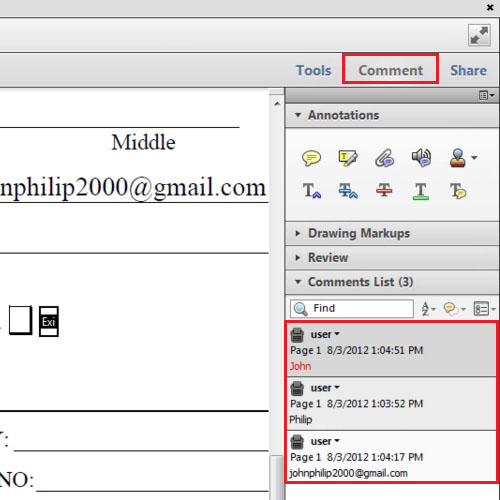
Task: Click the Find comments search field
Action: (x=352, y=308)
